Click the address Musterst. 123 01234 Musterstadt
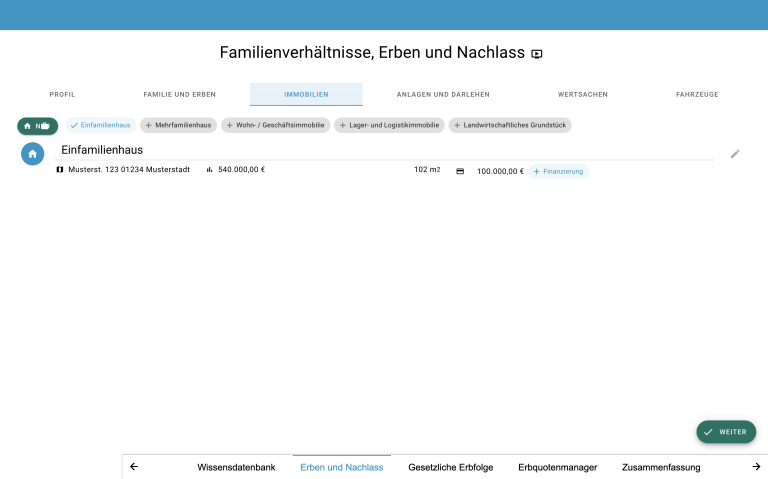768x479 pixels. tap(129, 169)
